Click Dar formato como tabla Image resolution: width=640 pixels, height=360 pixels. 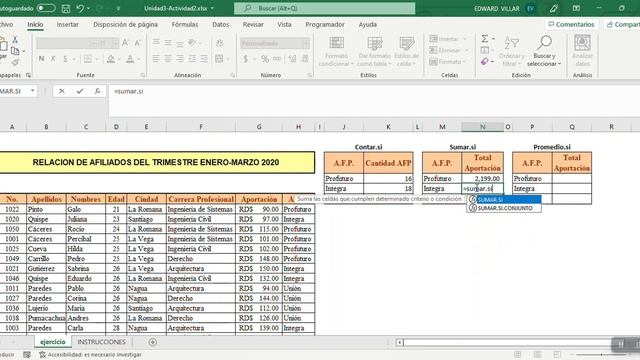point(374,51)
